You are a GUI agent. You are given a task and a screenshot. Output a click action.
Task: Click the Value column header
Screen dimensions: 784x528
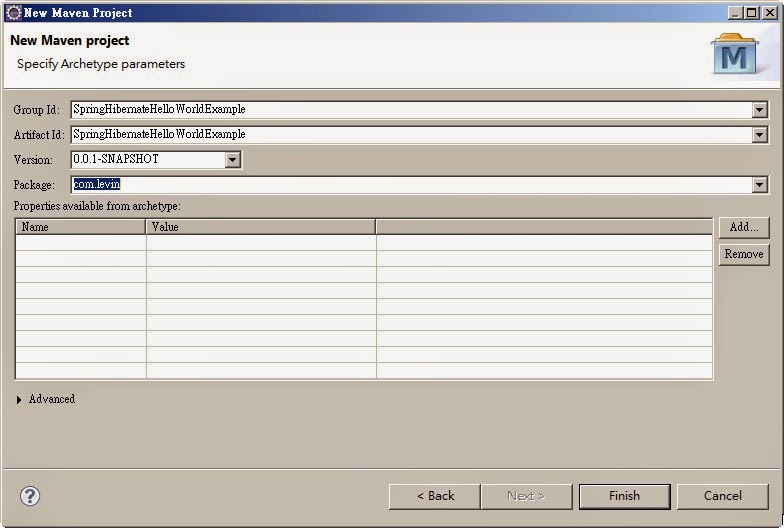point(260,227)
